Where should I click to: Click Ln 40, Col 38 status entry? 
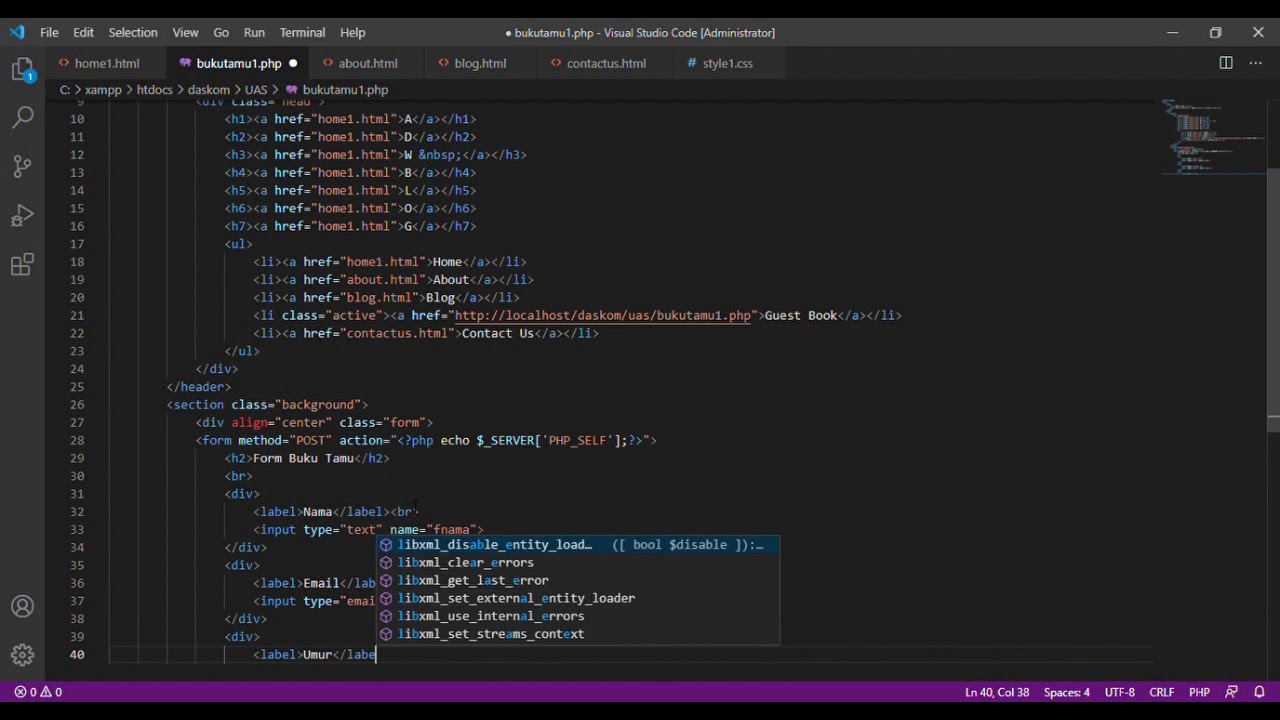997,692
